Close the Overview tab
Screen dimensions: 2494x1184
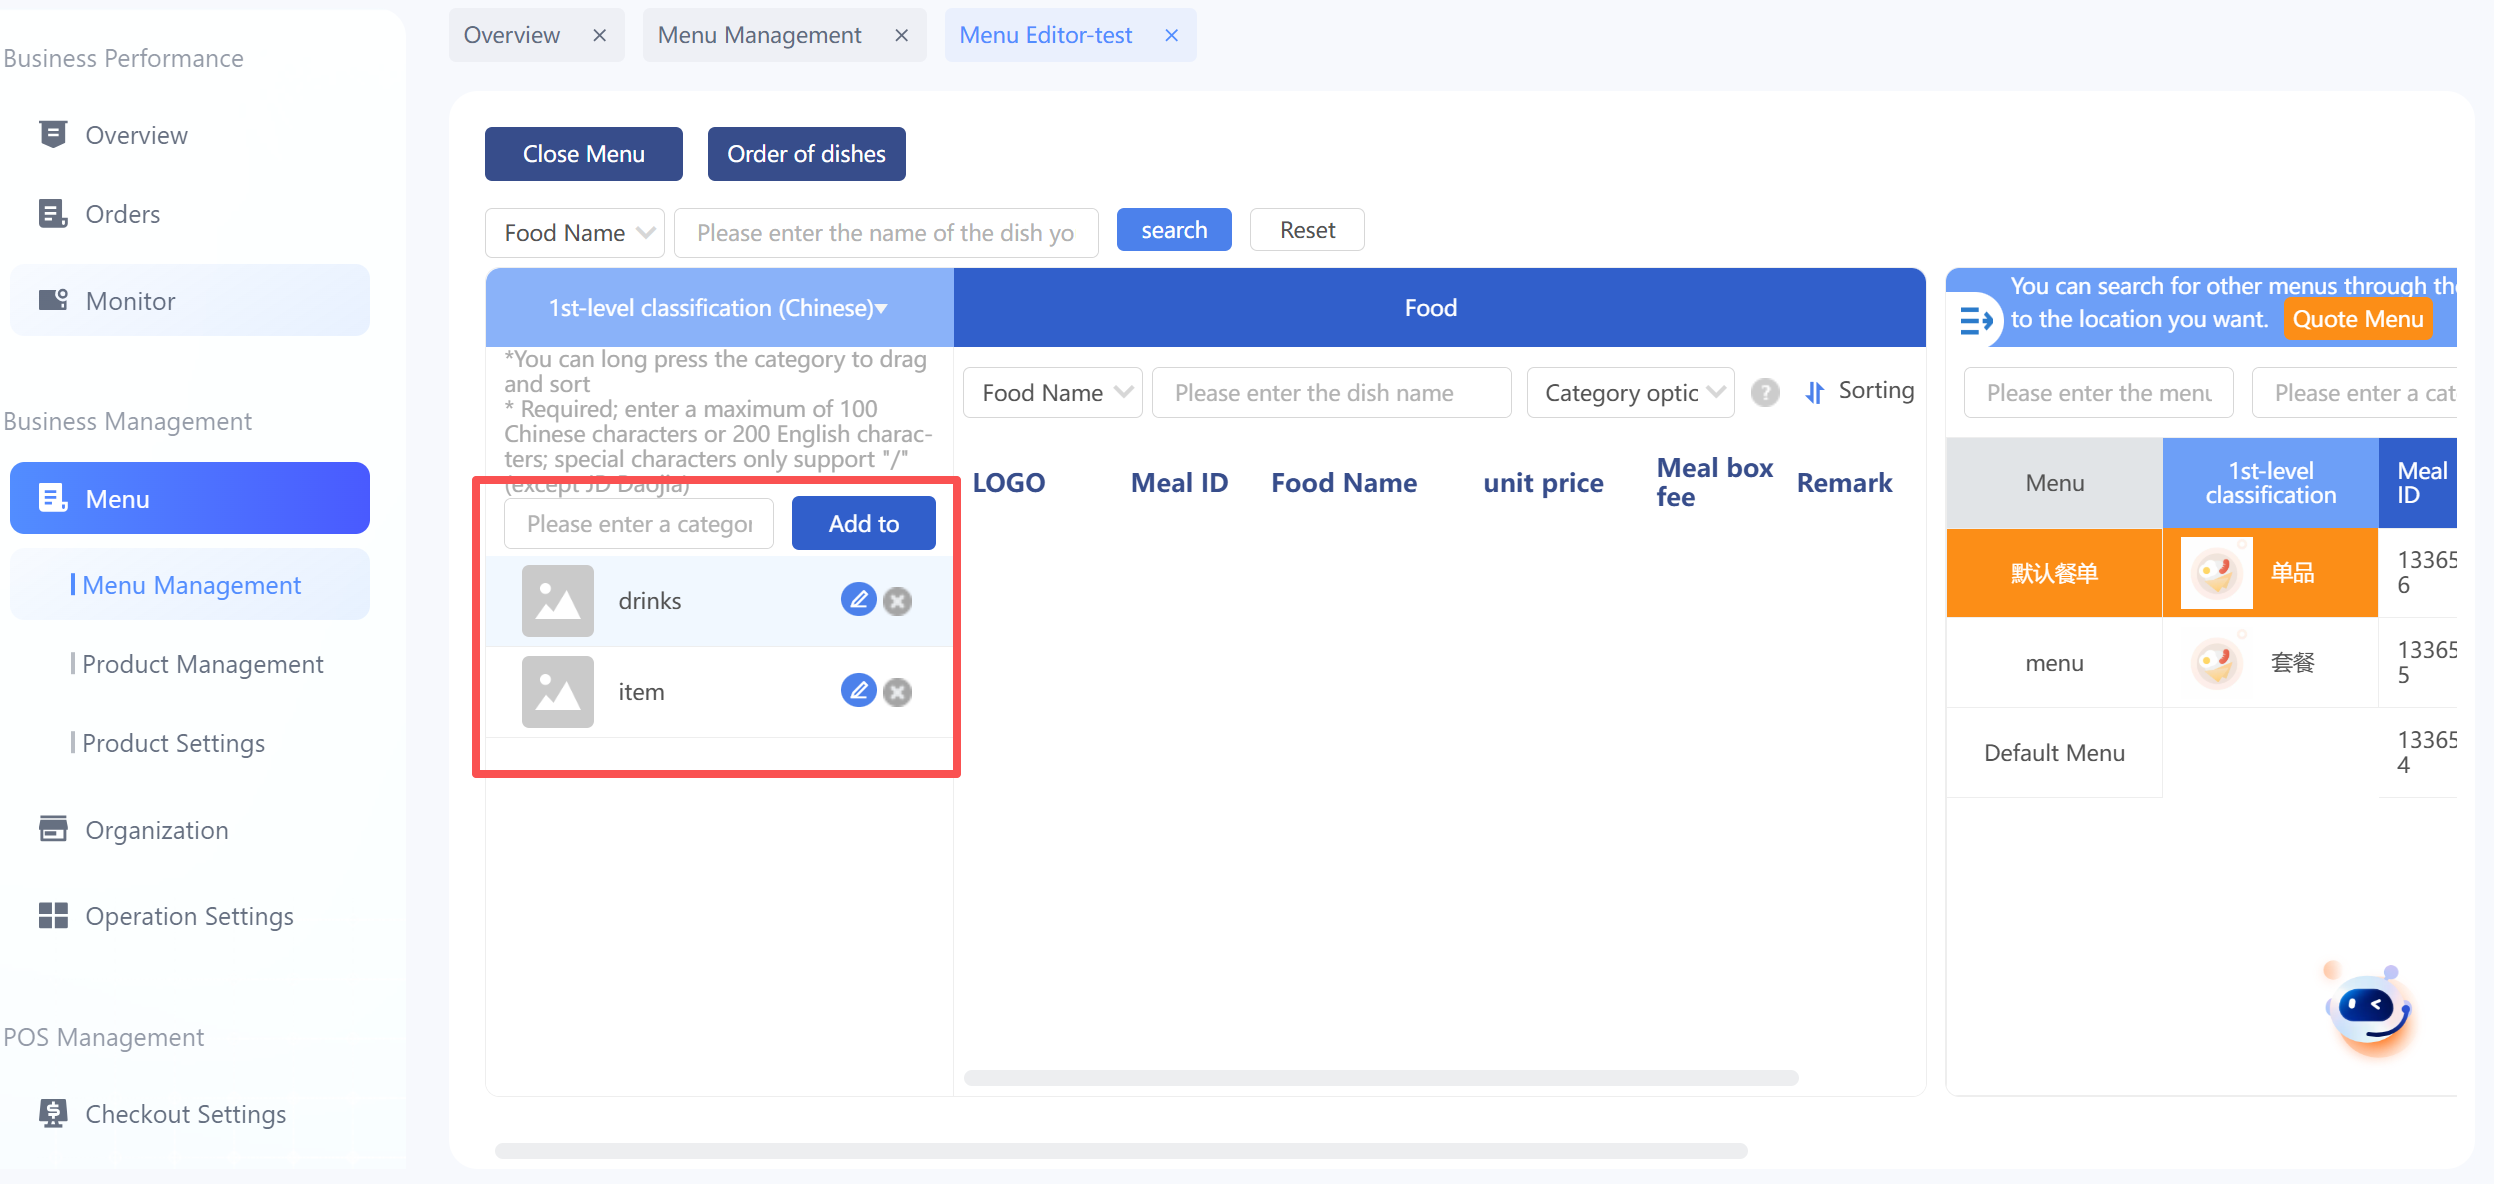pyautogui.click(x=599, y=35)
